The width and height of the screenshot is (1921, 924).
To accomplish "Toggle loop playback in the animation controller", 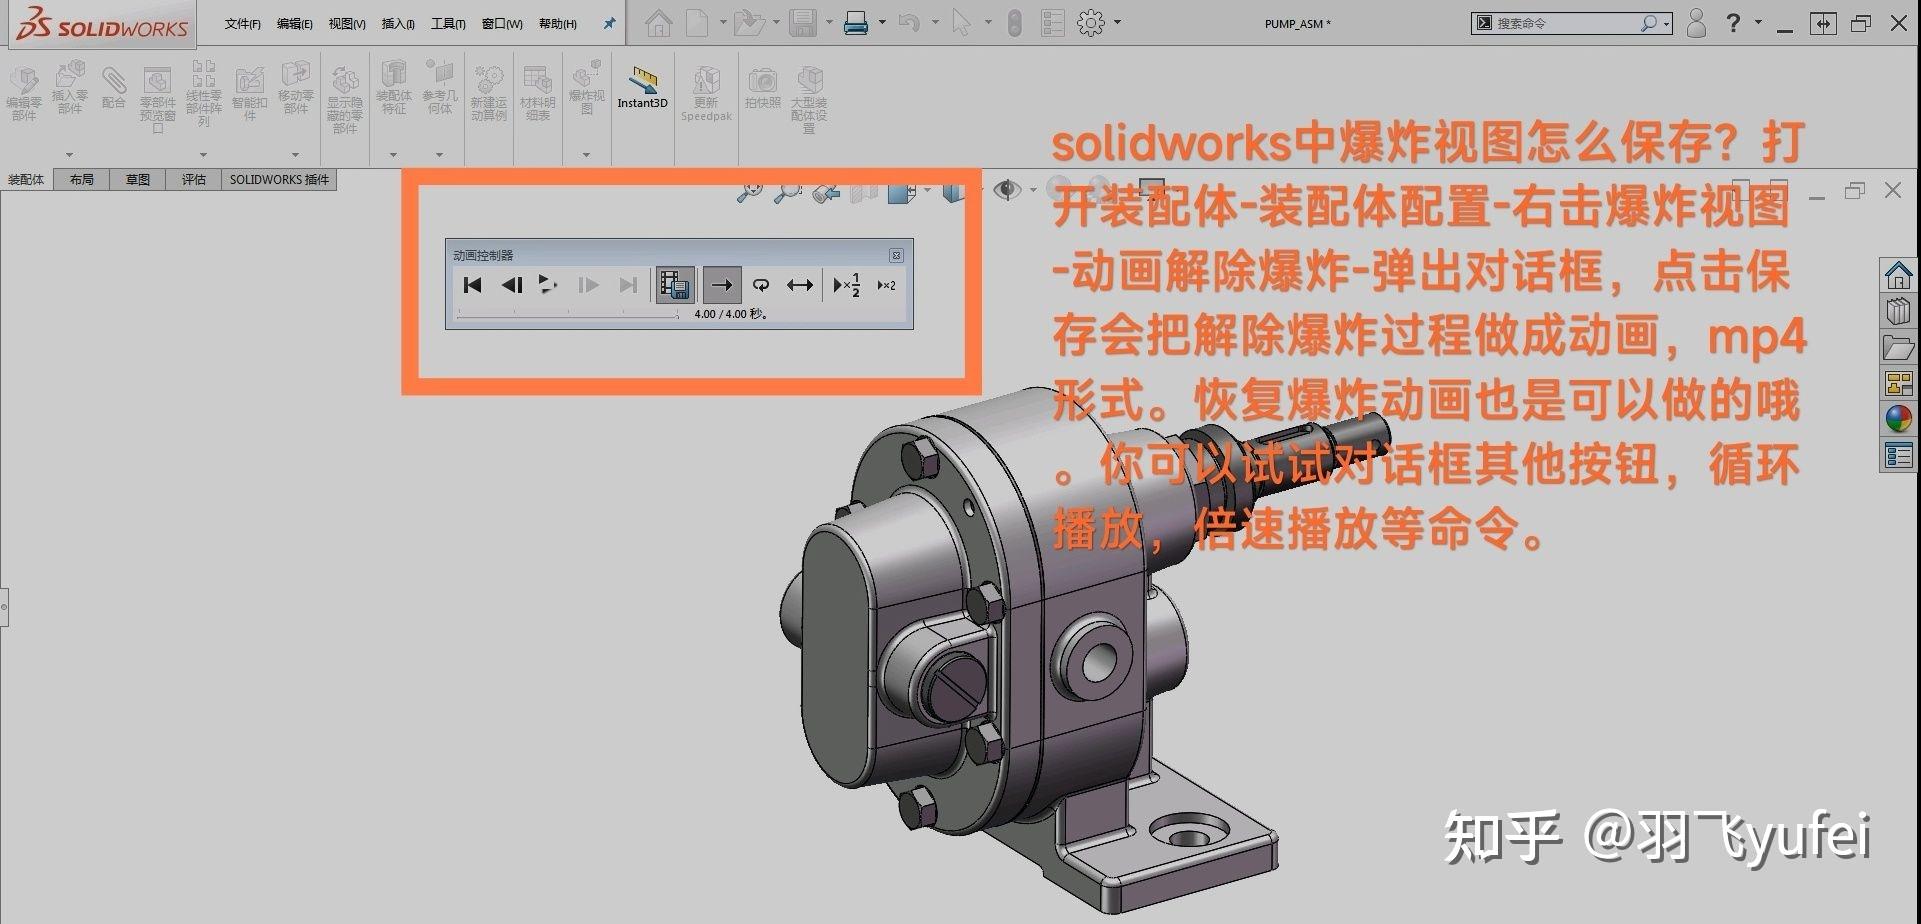I will [x=762, y=285].
